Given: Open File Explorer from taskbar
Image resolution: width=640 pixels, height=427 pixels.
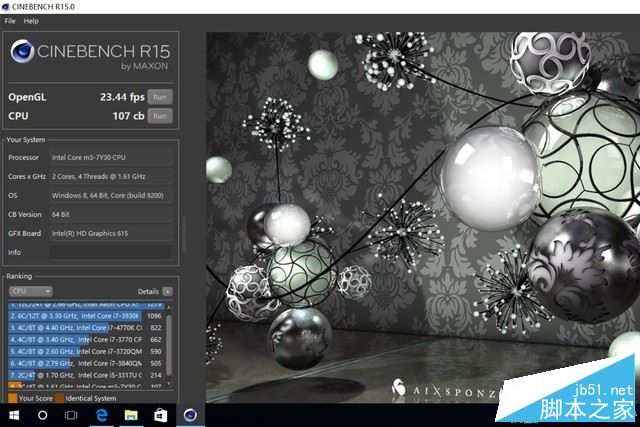Looking at the screenshot, I should tap(130, 414).
